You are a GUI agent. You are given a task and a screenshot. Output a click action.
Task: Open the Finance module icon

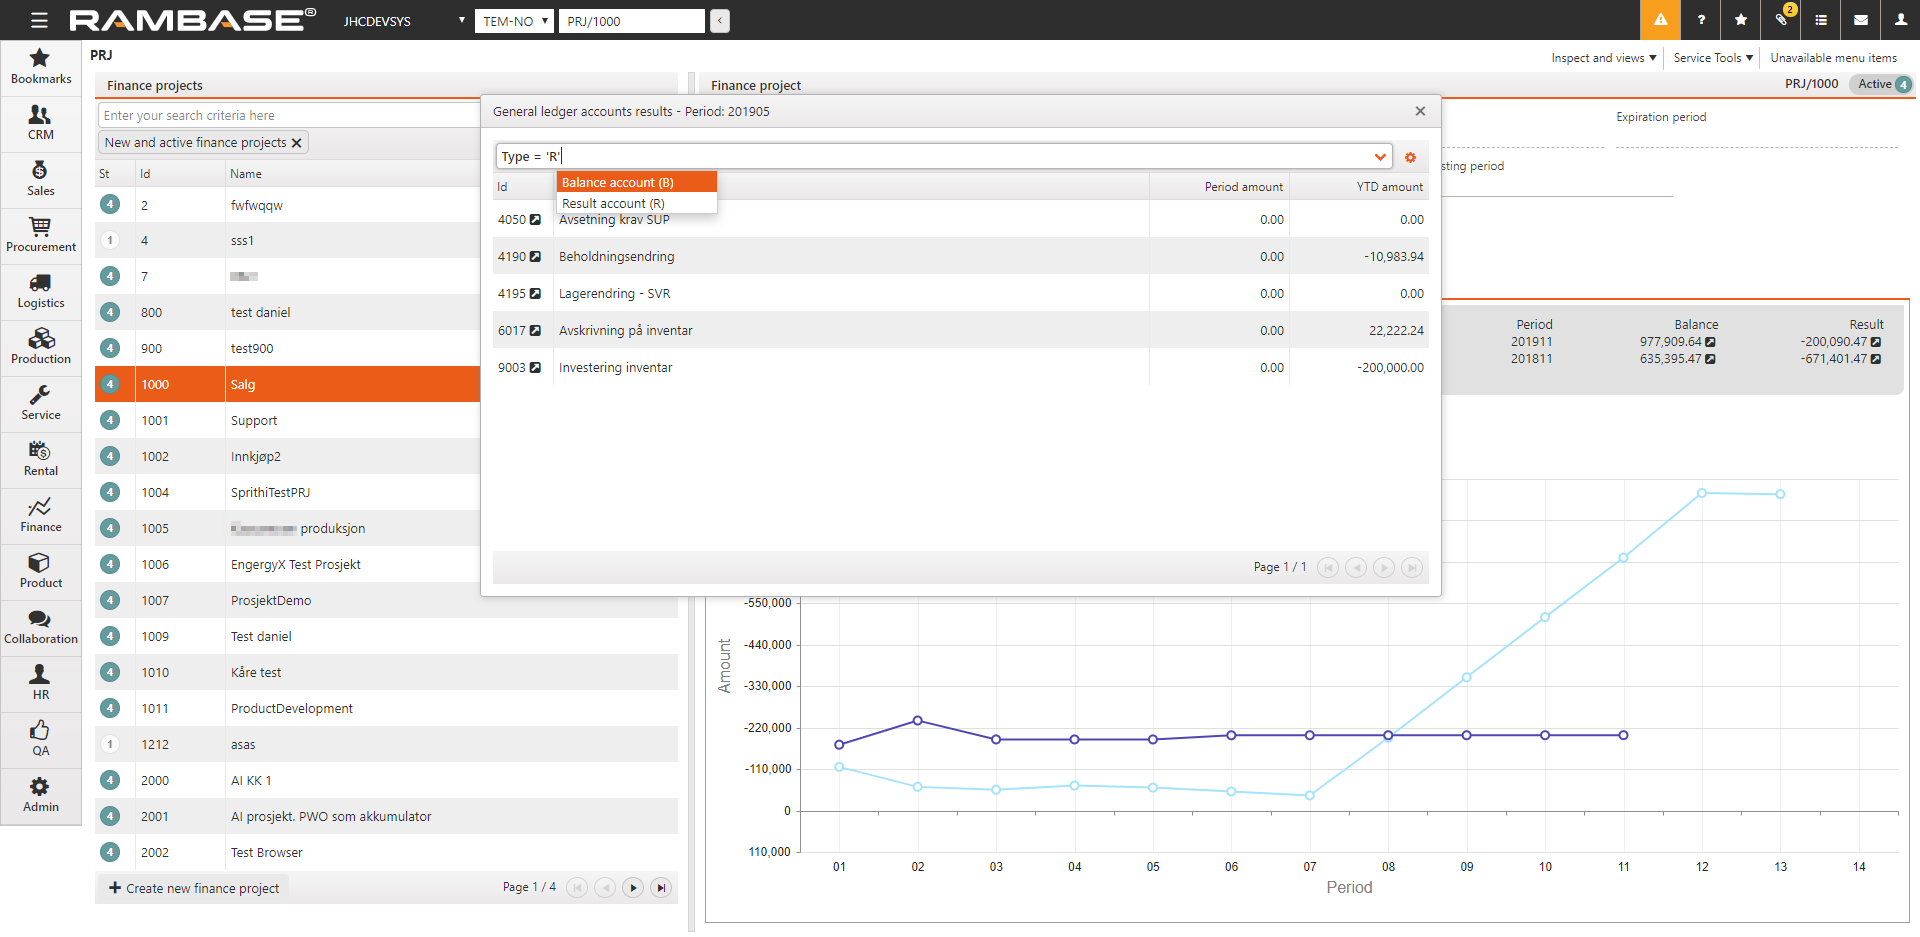40,514
